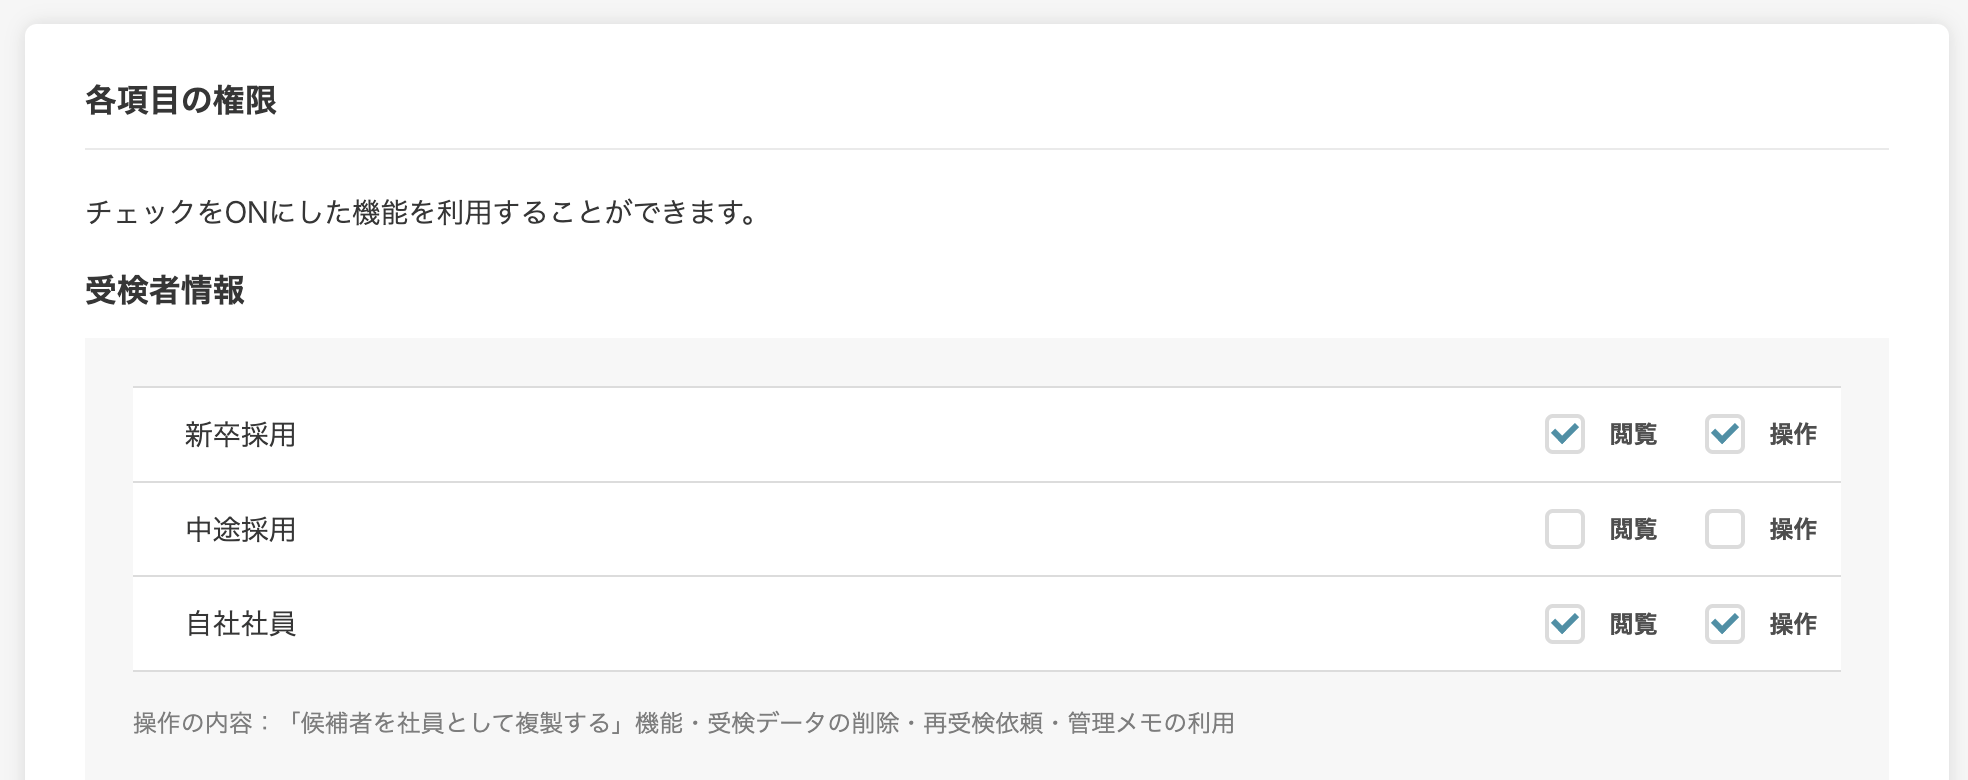1968x780 pixels.
Task: Click the 操作 text label in 自社社員 row
Action: pos(1793,624)
